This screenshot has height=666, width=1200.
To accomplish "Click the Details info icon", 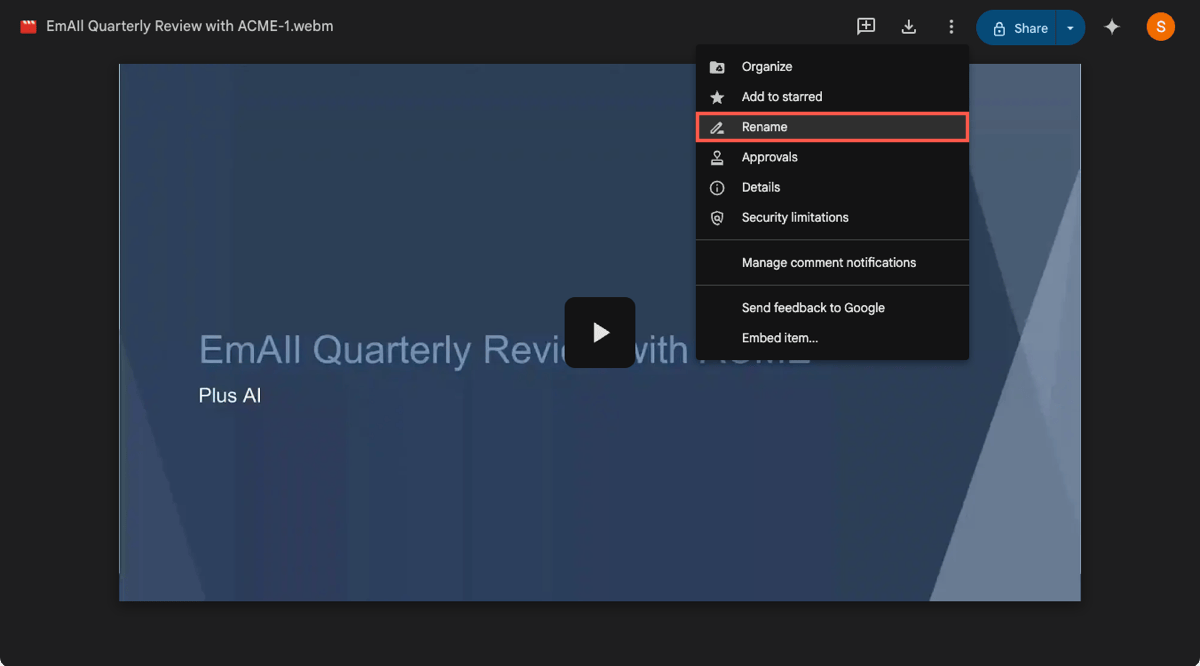I will [717, 187].
